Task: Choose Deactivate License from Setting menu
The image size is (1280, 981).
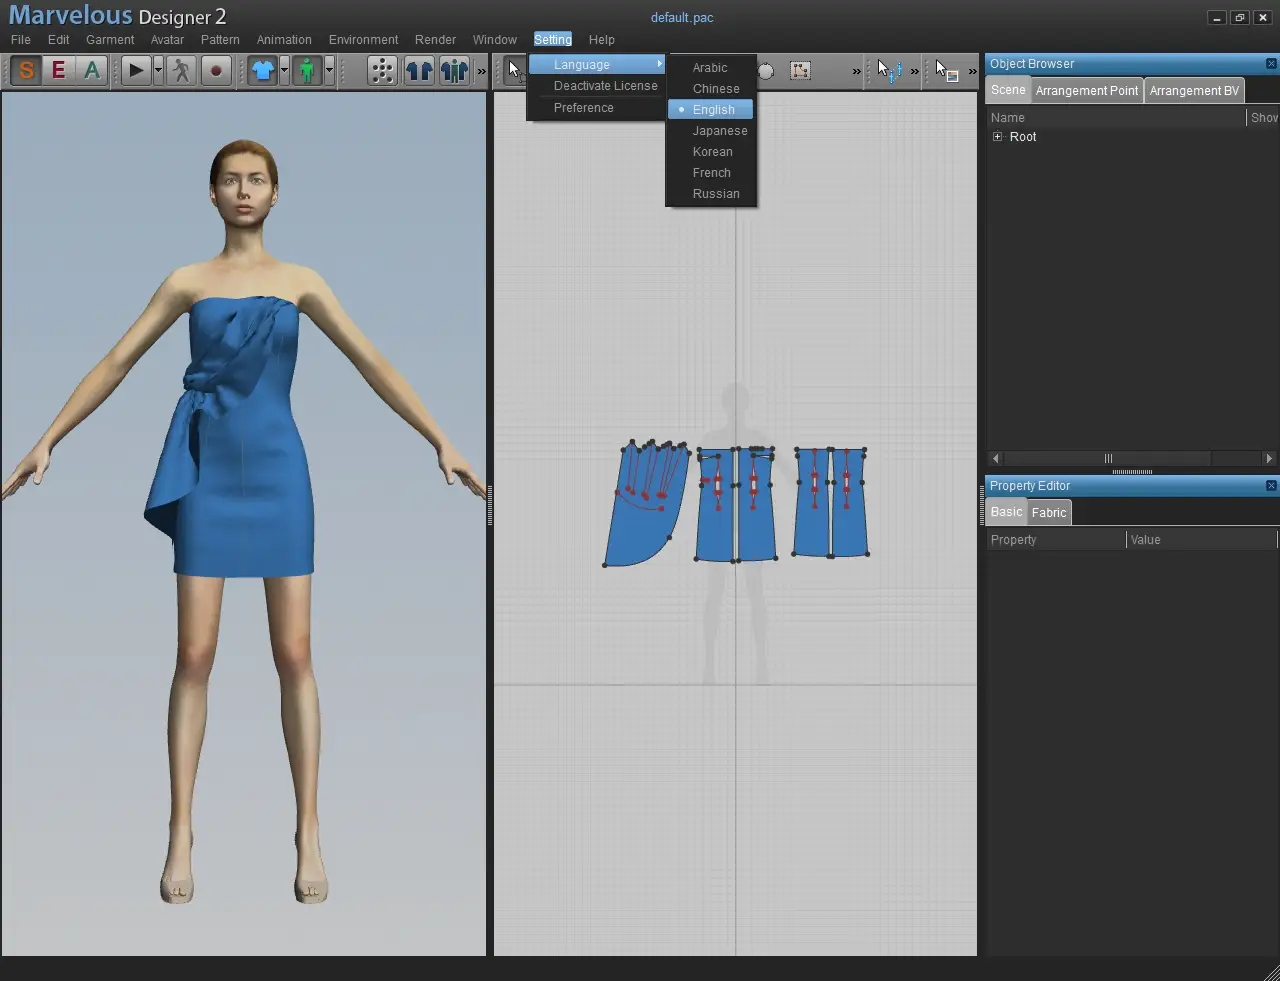Action: pos(597,86)
